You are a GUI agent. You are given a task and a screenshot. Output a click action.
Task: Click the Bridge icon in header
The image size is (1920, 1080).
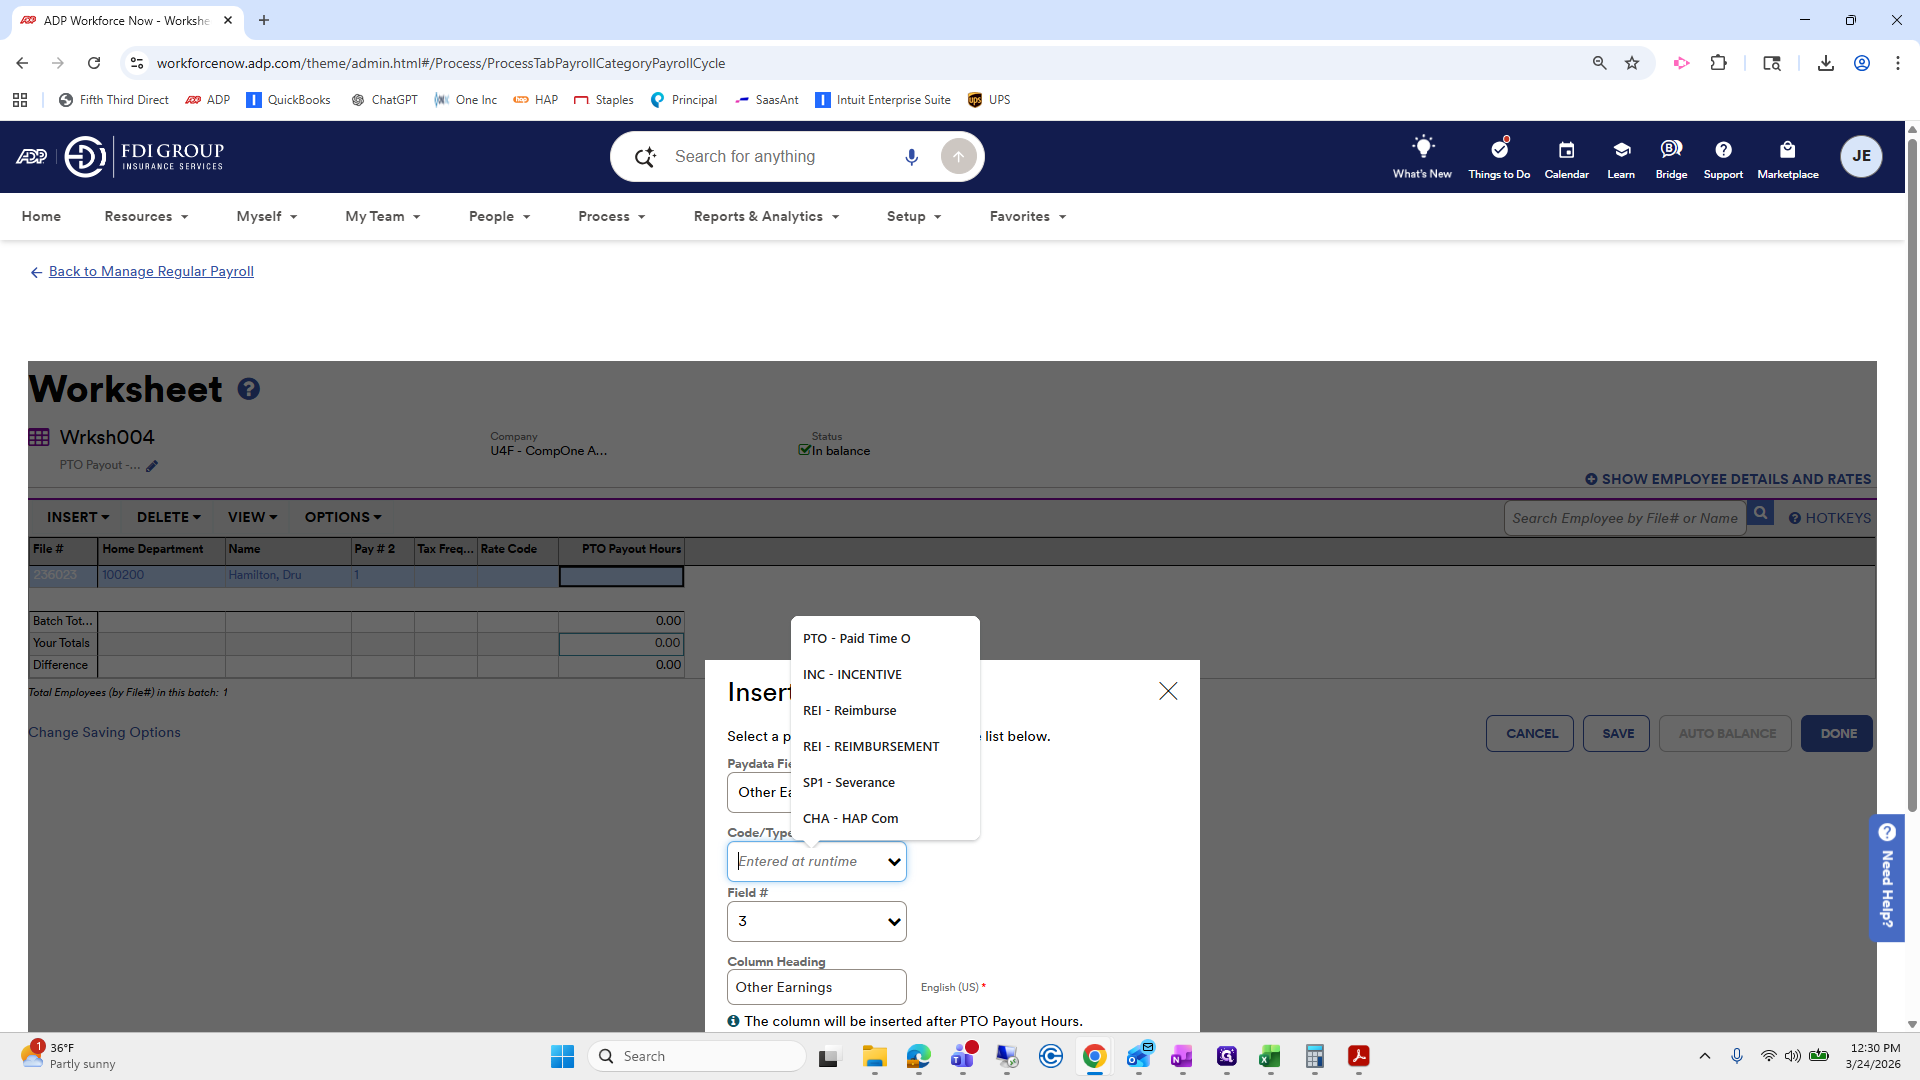point(1671,150)
